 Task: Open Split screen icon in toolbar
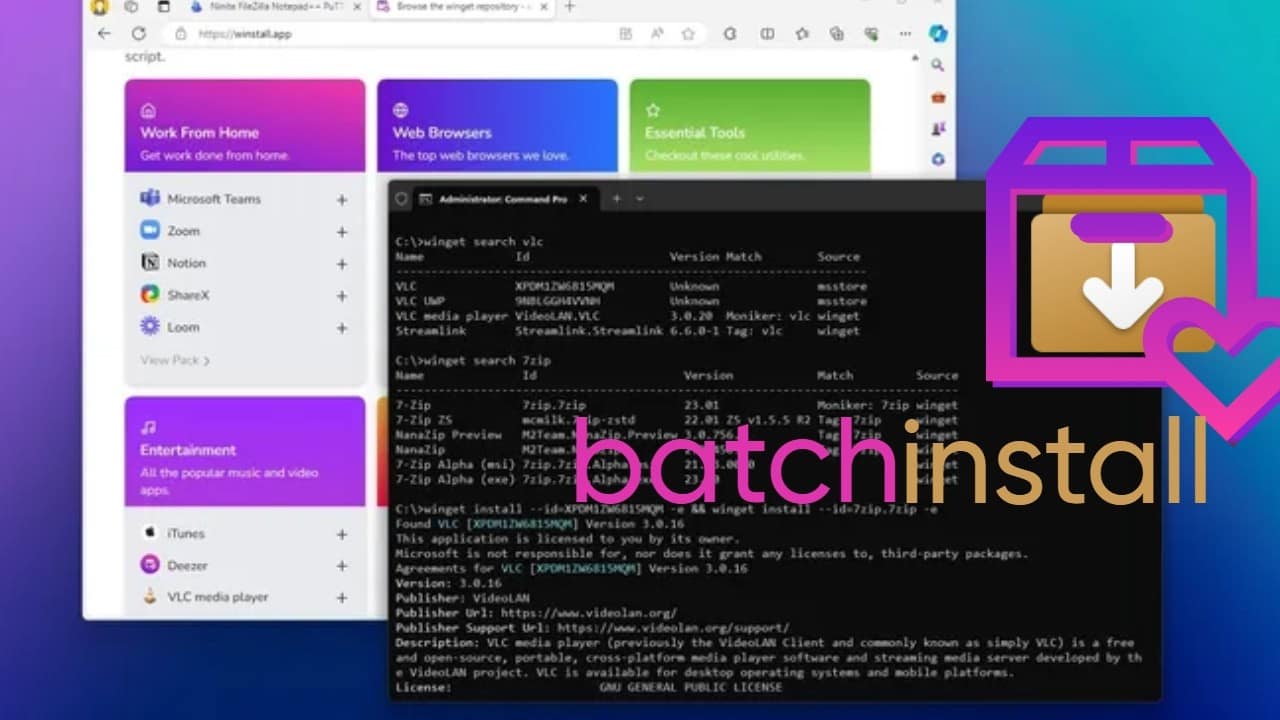(x=767, y=34)
